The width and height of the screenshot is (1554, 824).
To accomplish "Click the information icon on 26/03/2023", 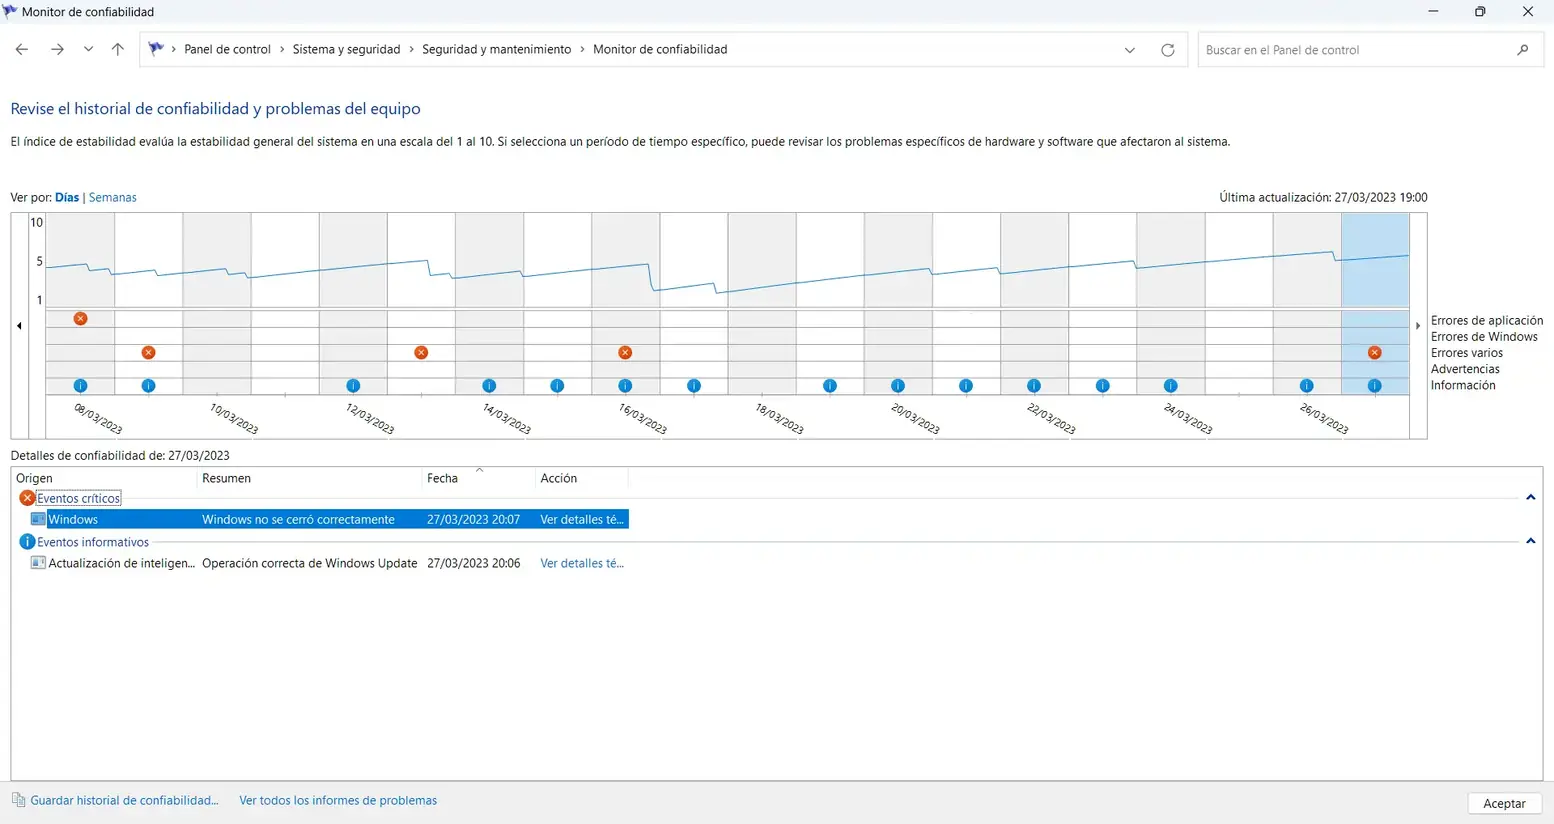I will point(1306,386).
